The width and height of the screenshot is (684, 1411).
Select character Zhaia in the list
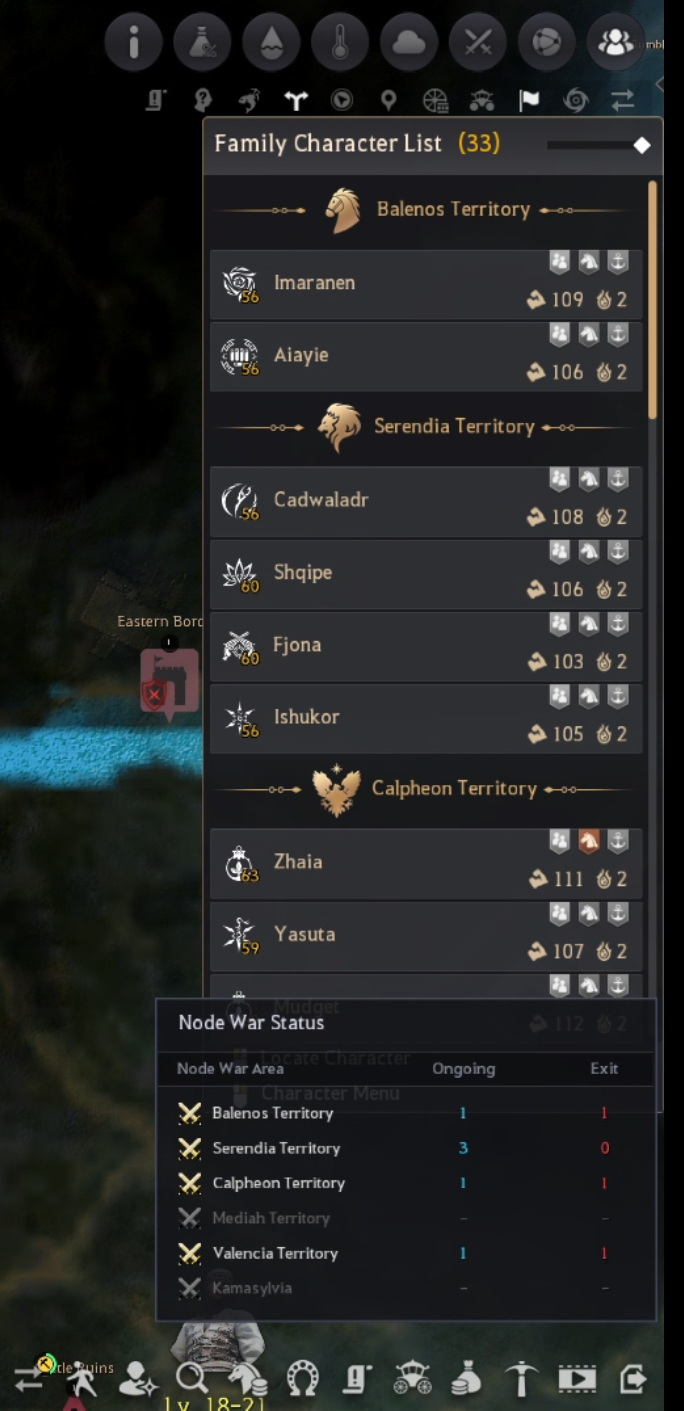pyautogui.click(x=427, y=863)
